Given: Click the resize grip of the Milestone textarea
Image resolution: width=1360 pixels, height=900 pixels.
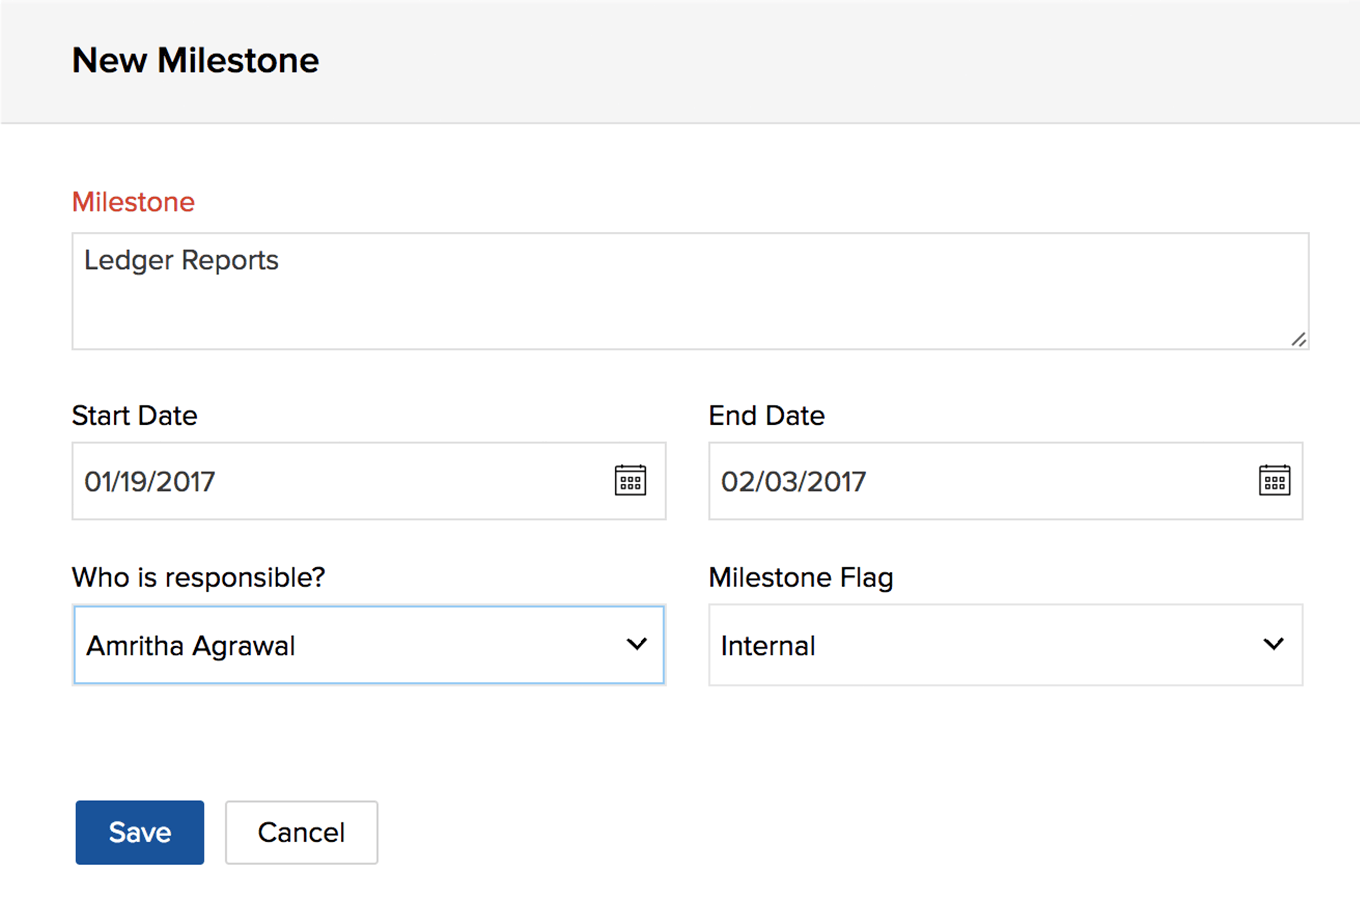Looking at the screenshot, I should pyautogui.click(x=1298, y=339).
